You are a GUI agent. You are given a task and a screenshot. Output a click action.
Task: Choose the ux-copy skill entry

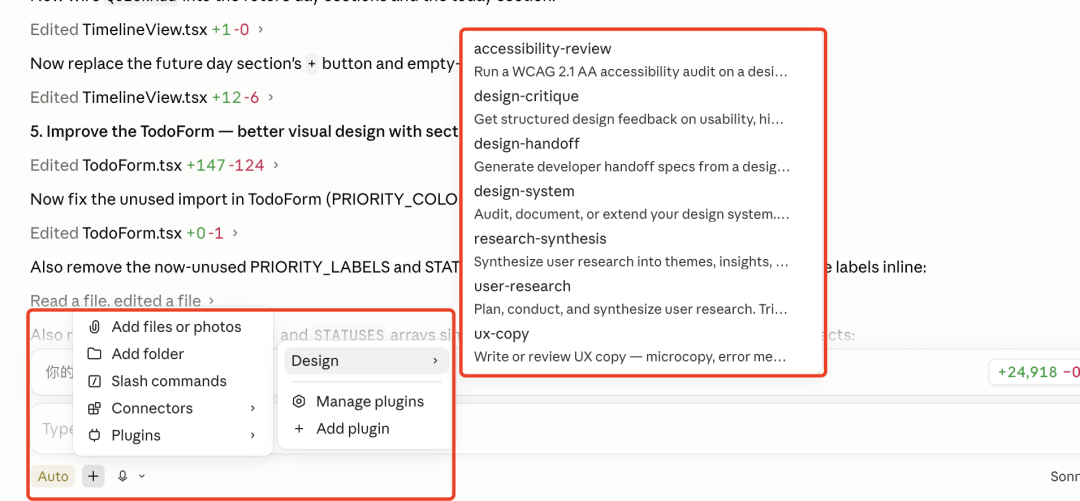coord(632,345)
